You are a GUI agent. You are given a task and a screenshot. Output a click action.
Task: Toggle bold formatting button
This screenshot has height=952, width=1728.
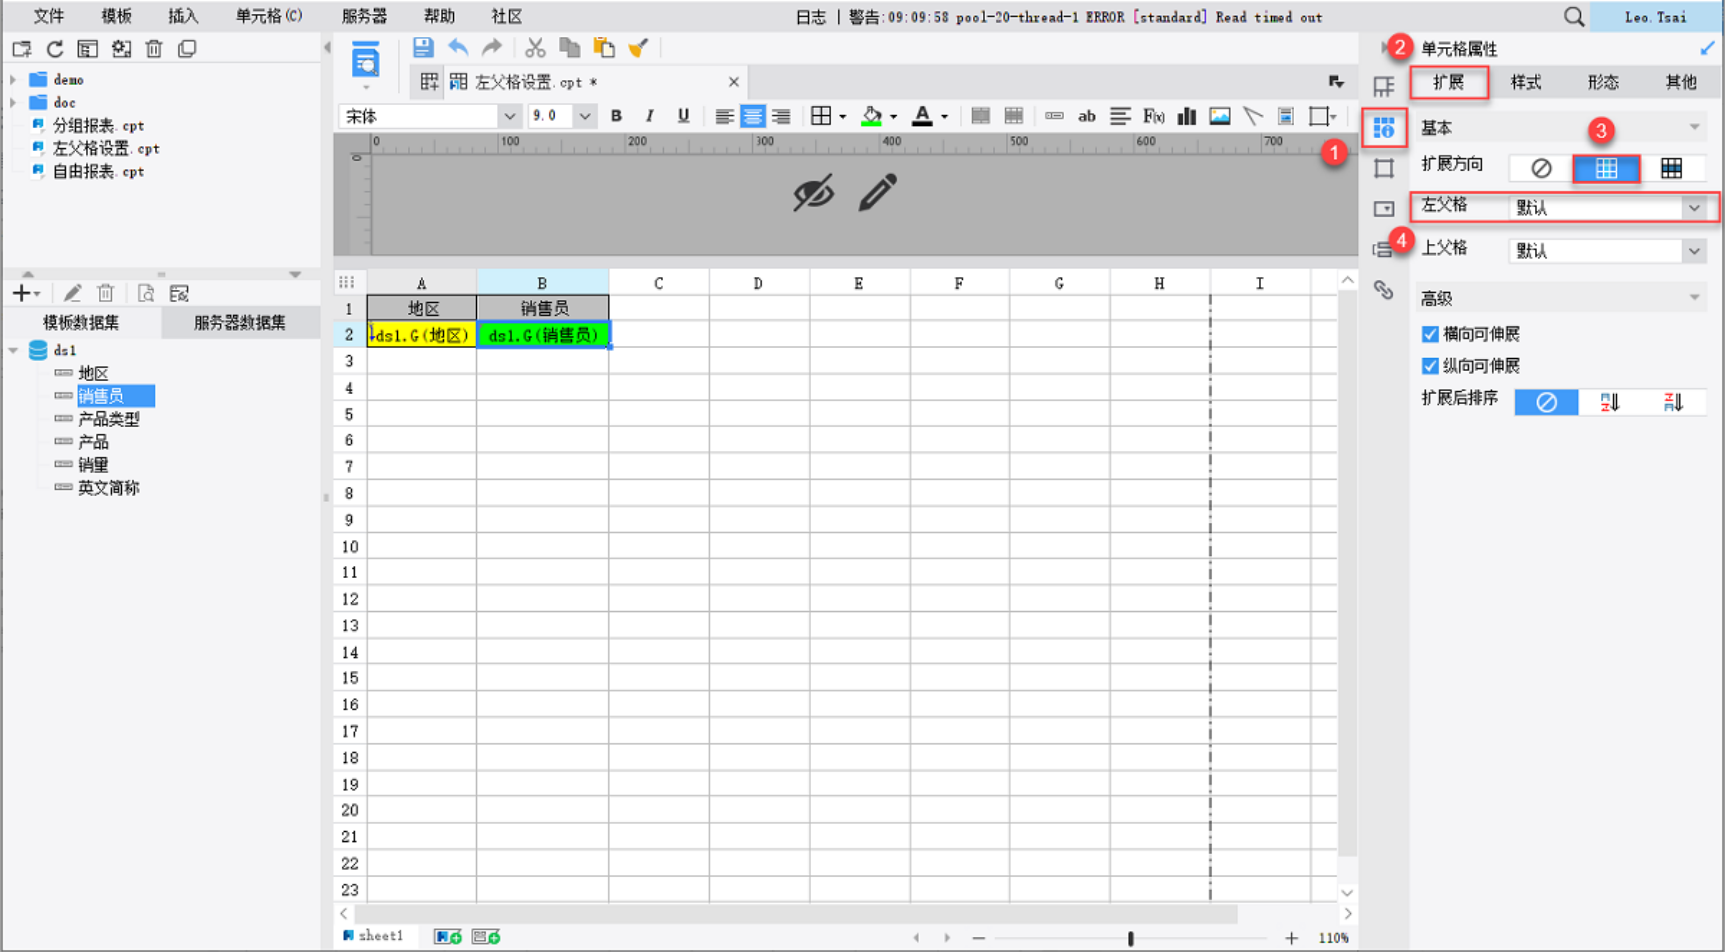(x=616, y=116)
